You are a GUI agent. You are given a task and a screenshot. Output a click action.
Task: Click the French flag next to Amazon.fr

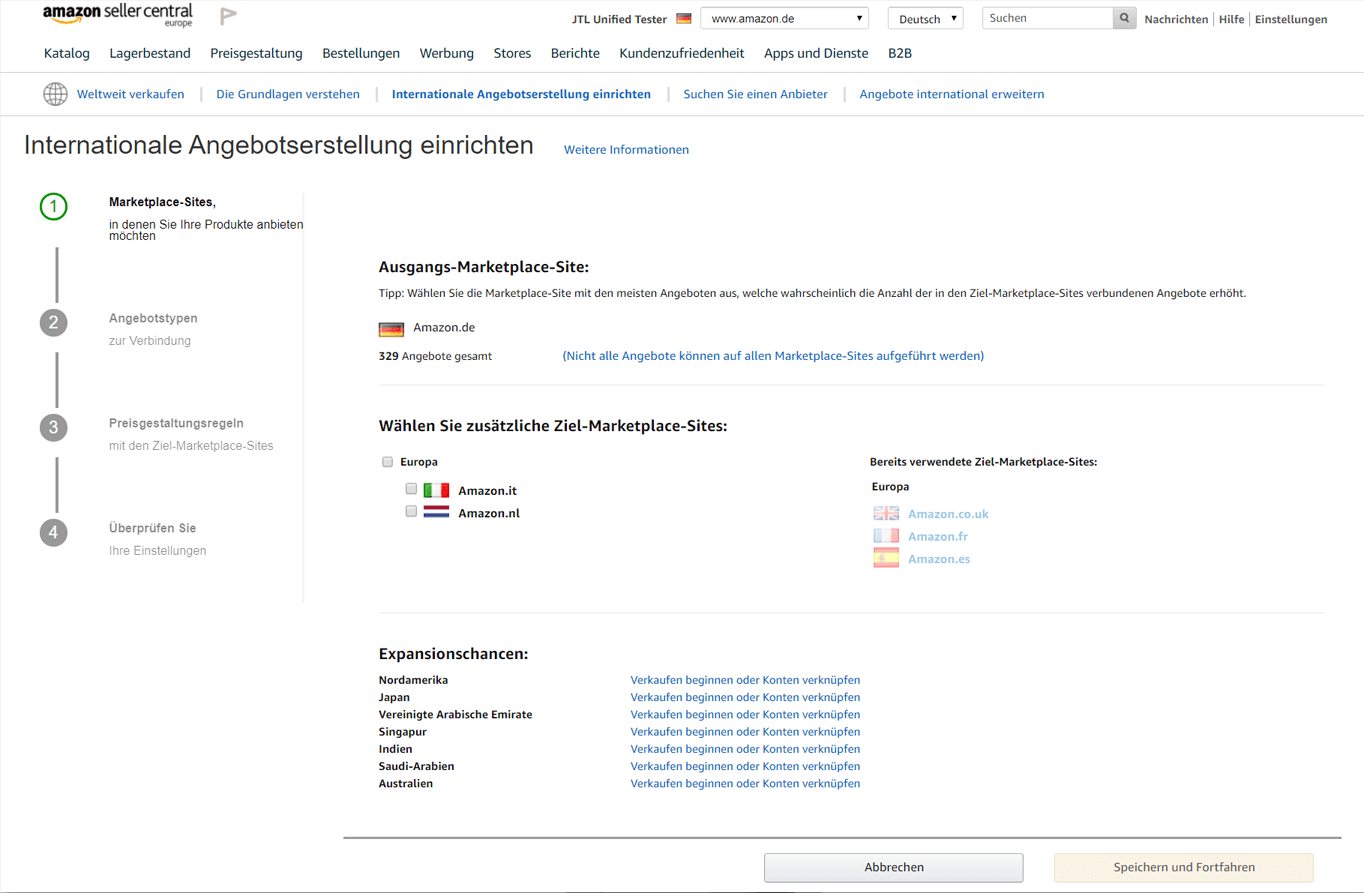[x=886, y=536]
